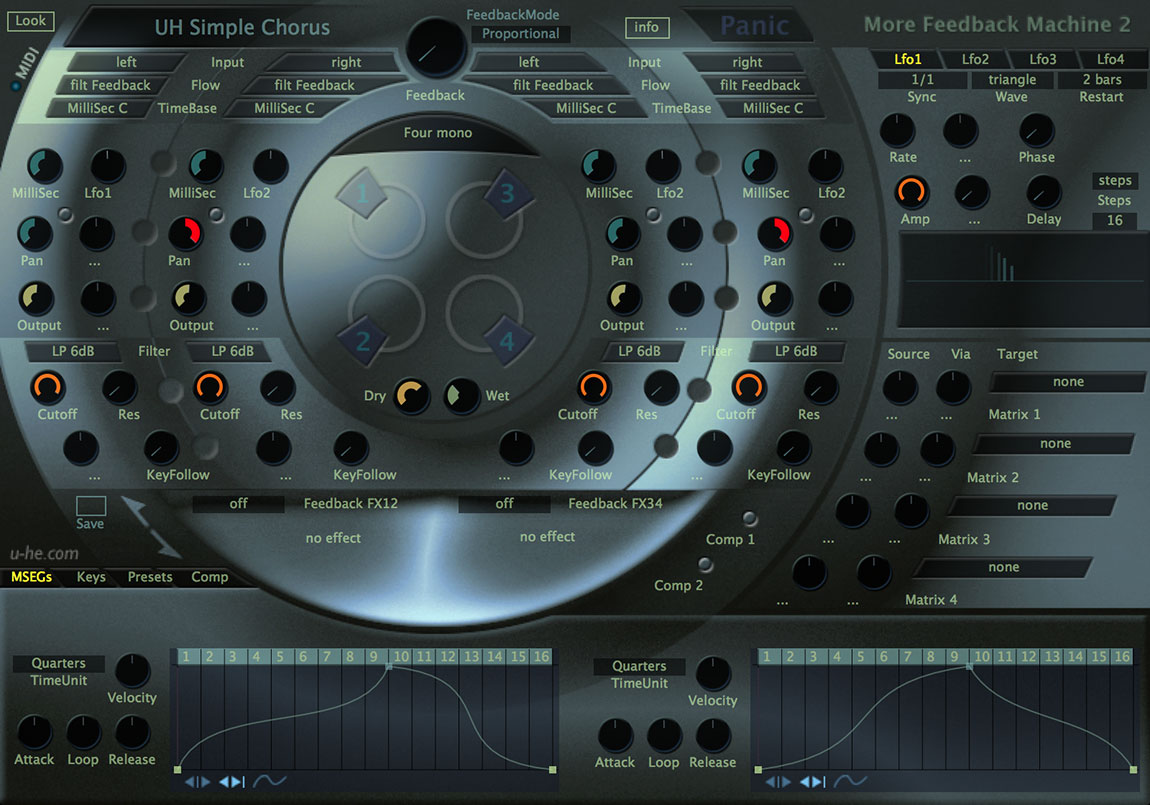Click the left MSEG Attack knob
1150x805 pixels.
34,732
